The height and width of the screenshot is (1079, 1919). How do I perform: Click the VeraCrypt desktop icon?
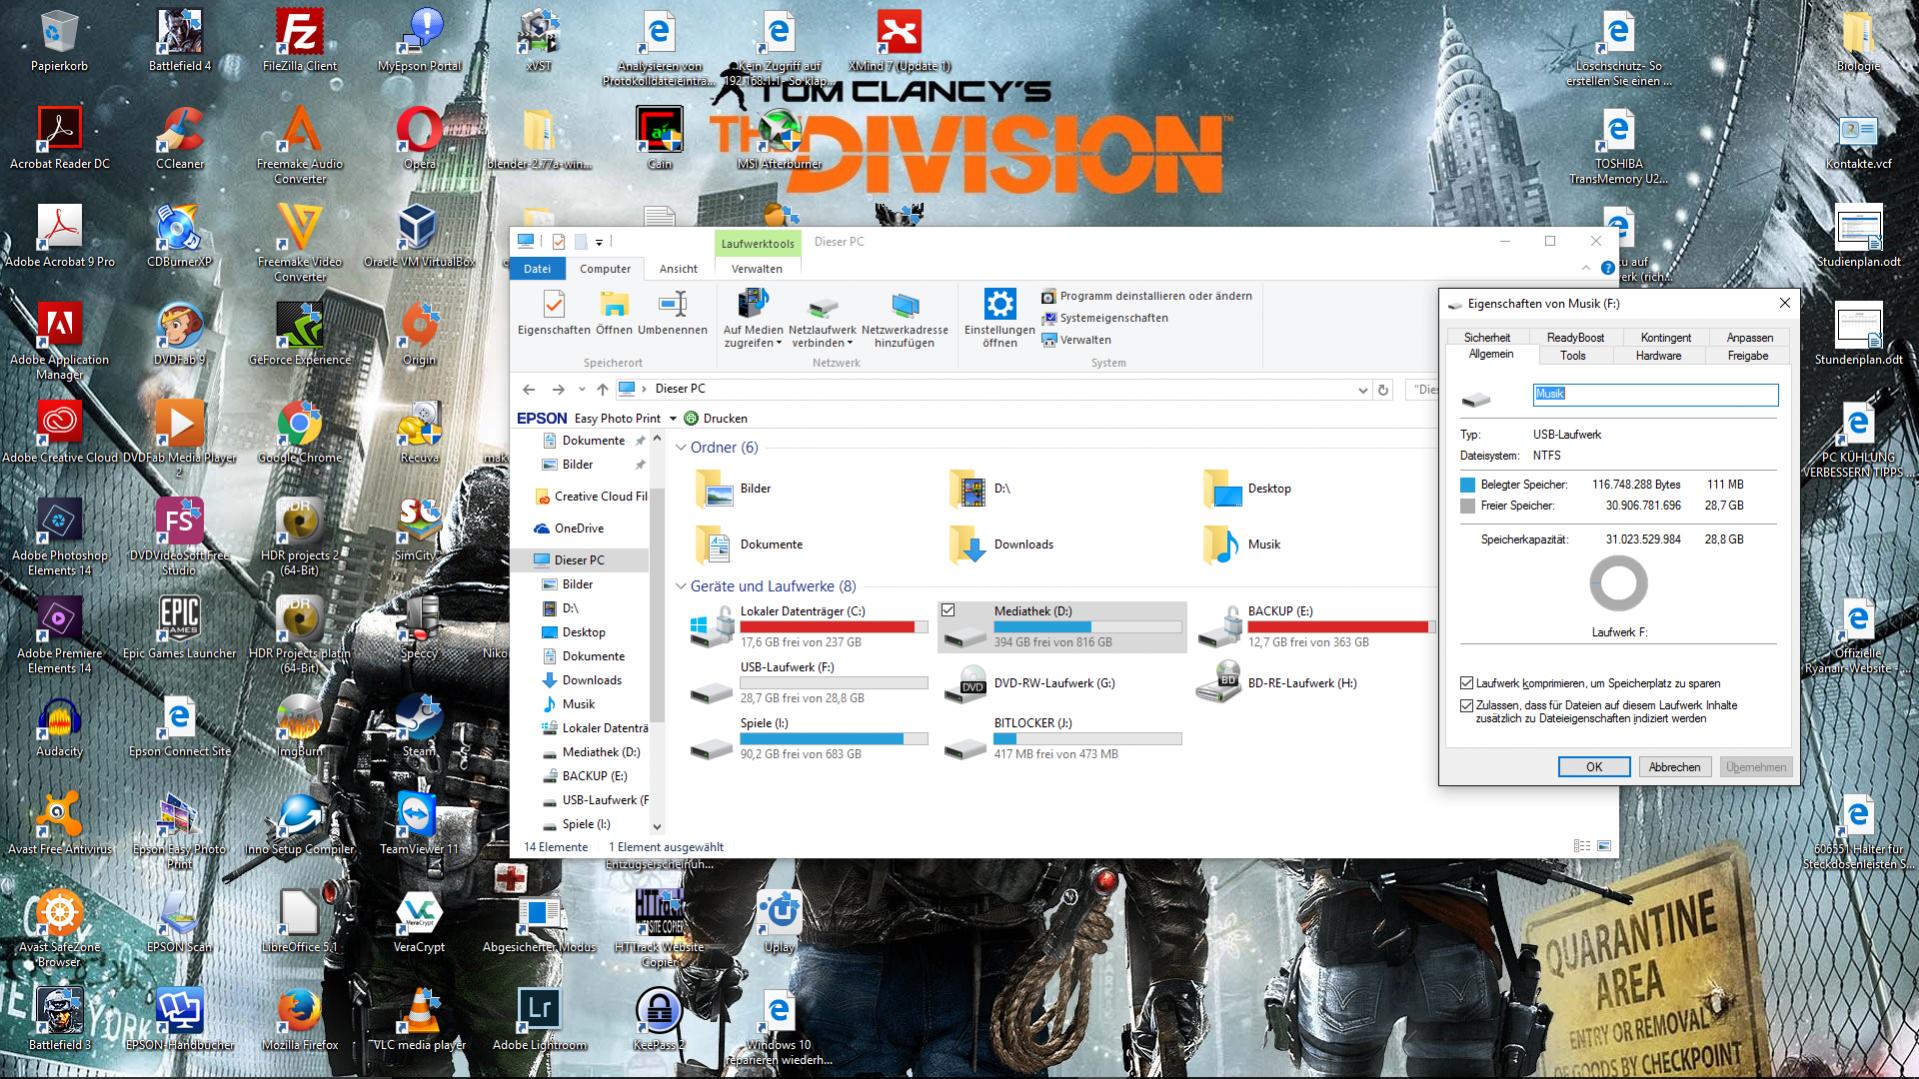[x=420, y=923]
